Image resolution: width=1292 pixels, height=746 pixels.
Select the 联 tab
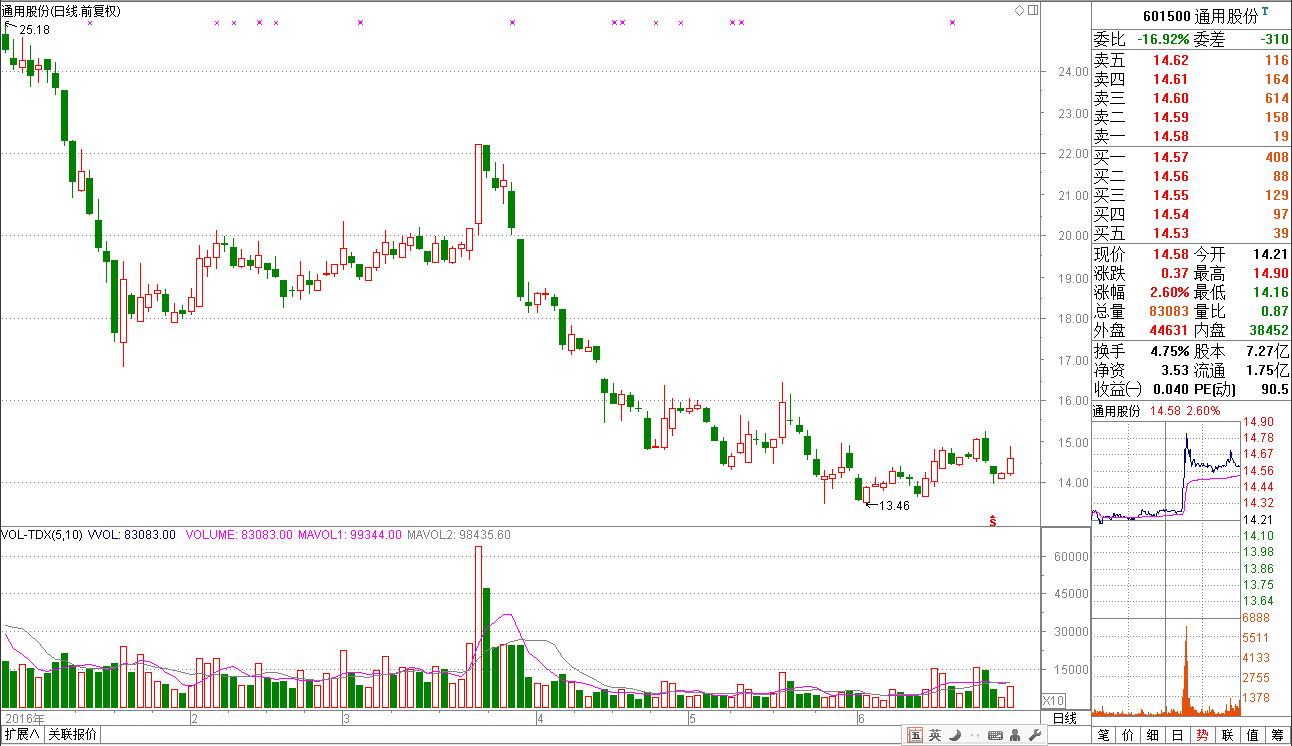point(1228,736)
